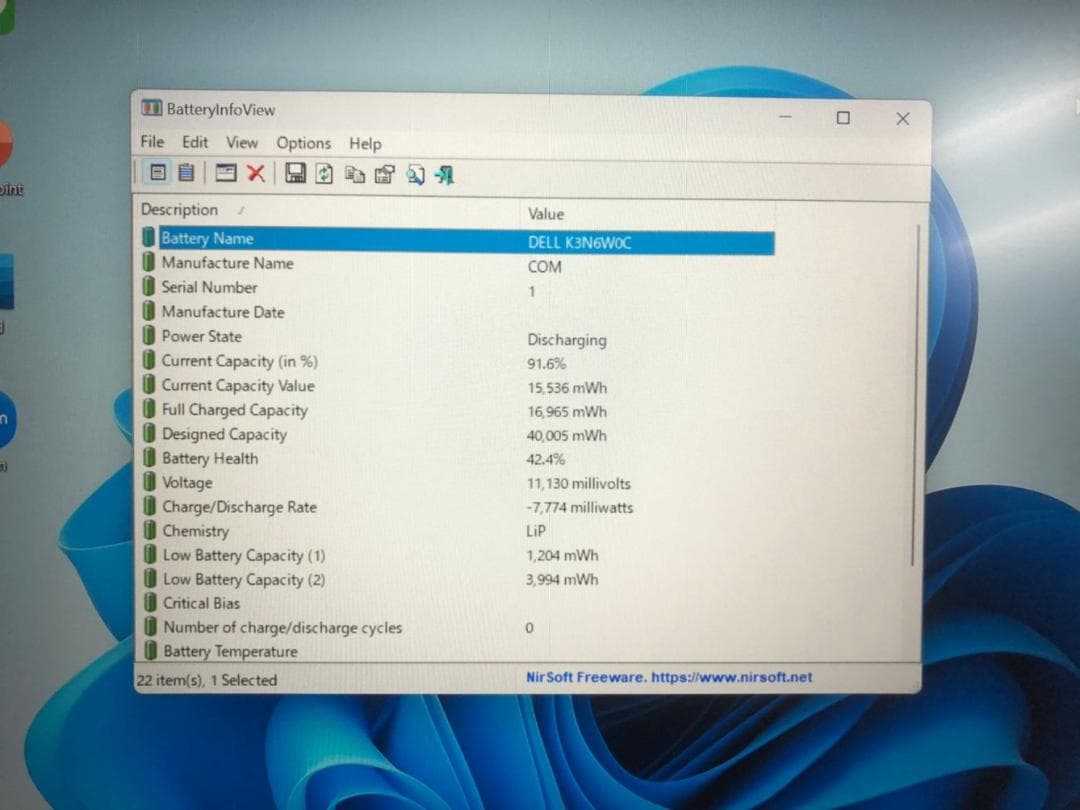Click the Find magnifier document icon
The height and width of the screenshot is (810, 1080).
click(x=416, y=174)
